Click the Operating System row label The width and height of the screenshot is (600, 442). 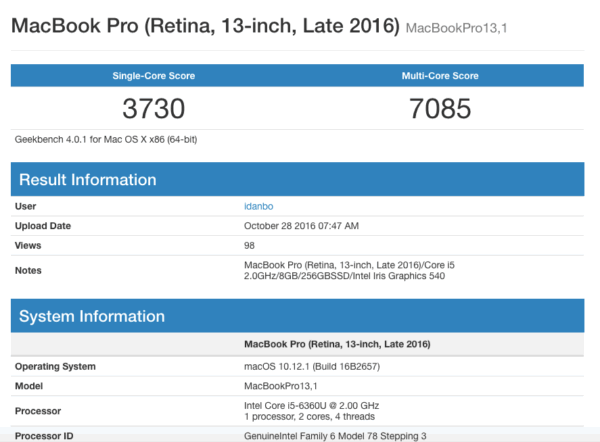point(56,365)
